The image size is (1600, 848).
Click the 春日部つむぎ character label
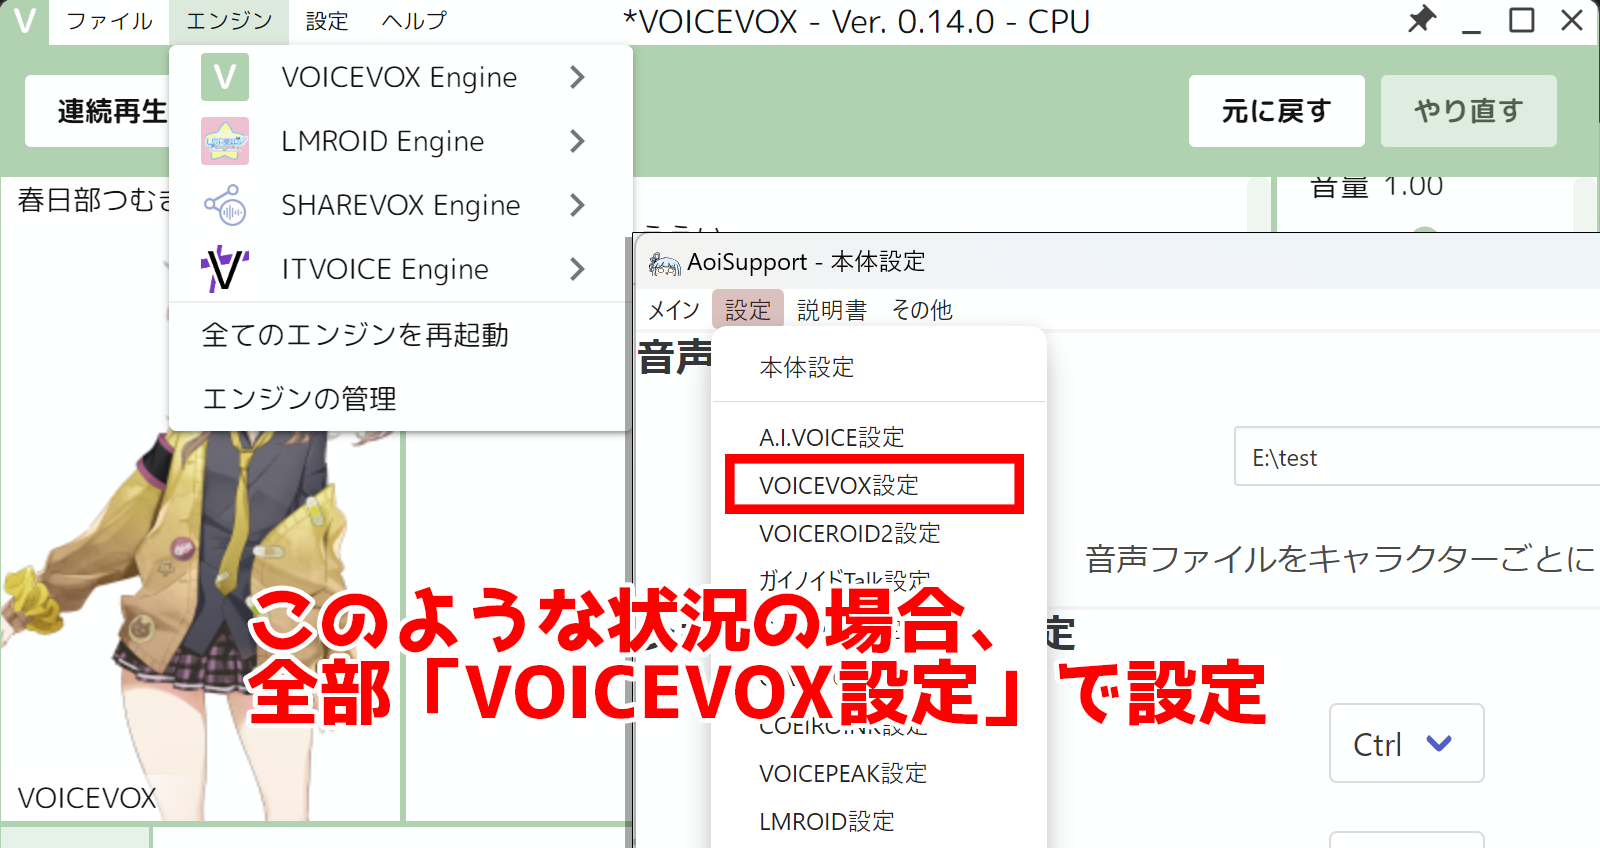[95, 200]
